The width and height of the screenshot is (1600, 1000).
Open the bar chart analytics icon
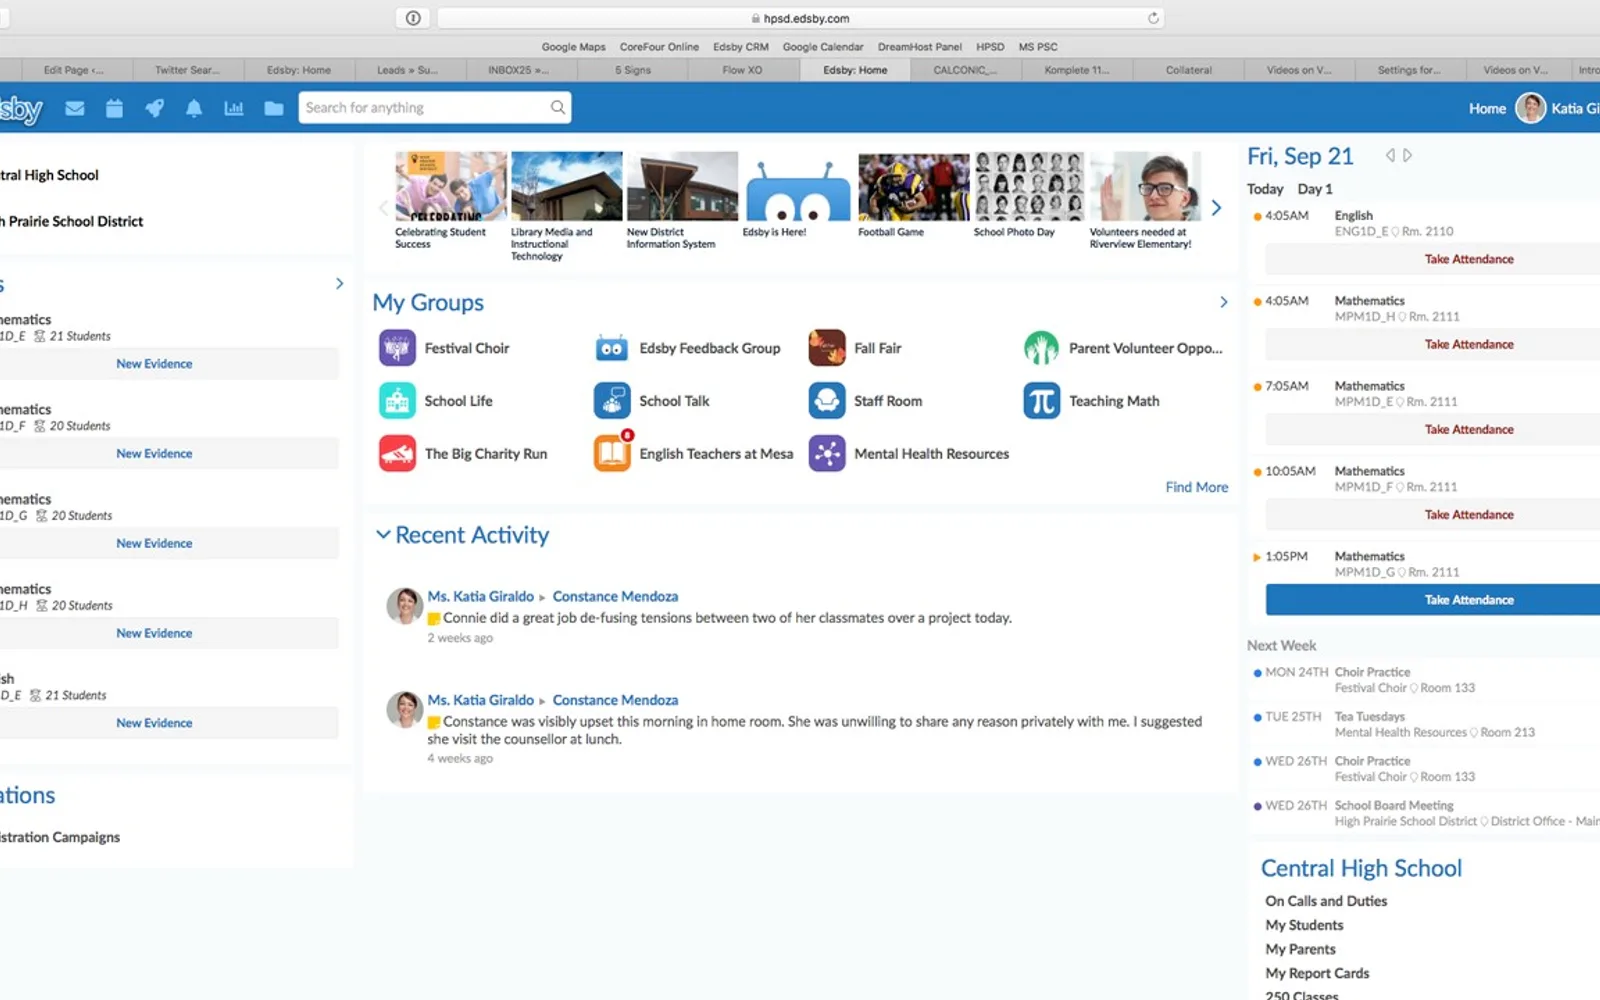tap(234, 108)
